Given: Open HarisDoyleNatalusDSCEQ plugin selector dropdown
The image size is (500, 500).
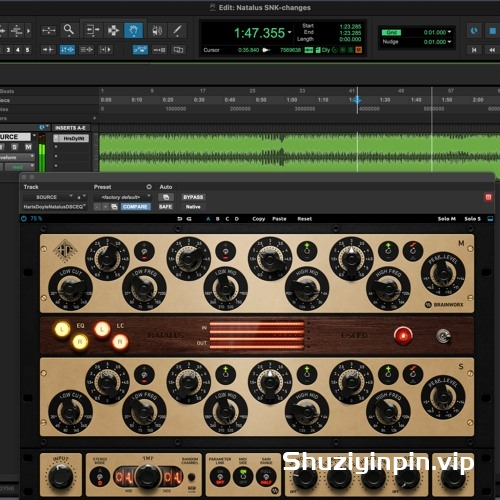Looking at the screenshot, I should [x=55, y=207].
